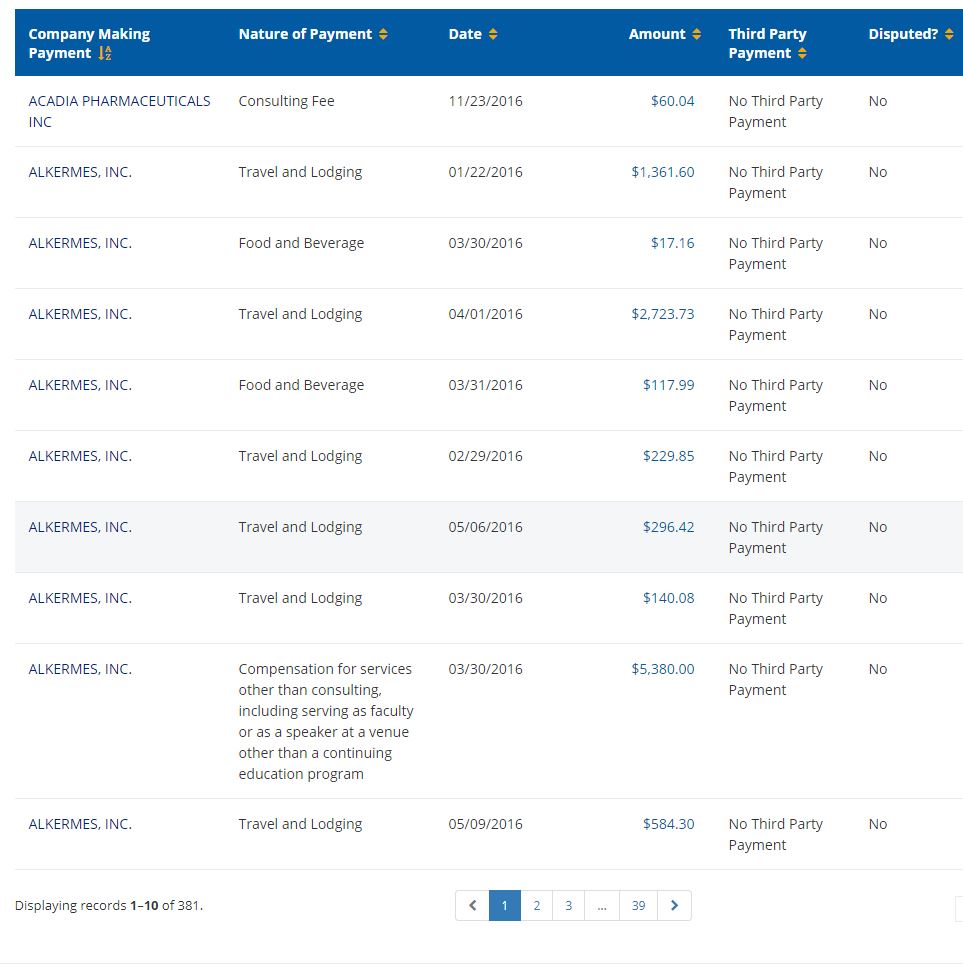Open ALKERMES link for $296.42 row
Screen dimensions: 963x974
pos(80,527)
